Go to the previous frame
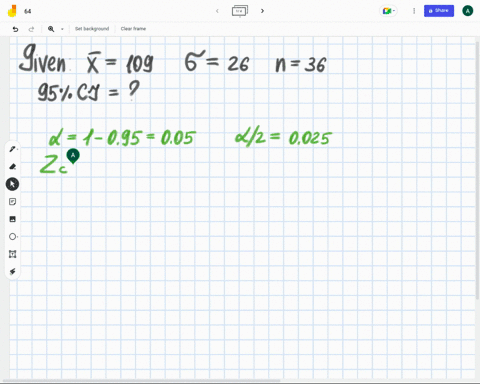The height and width of the screenshot is (384, 480). pos(217,11)
